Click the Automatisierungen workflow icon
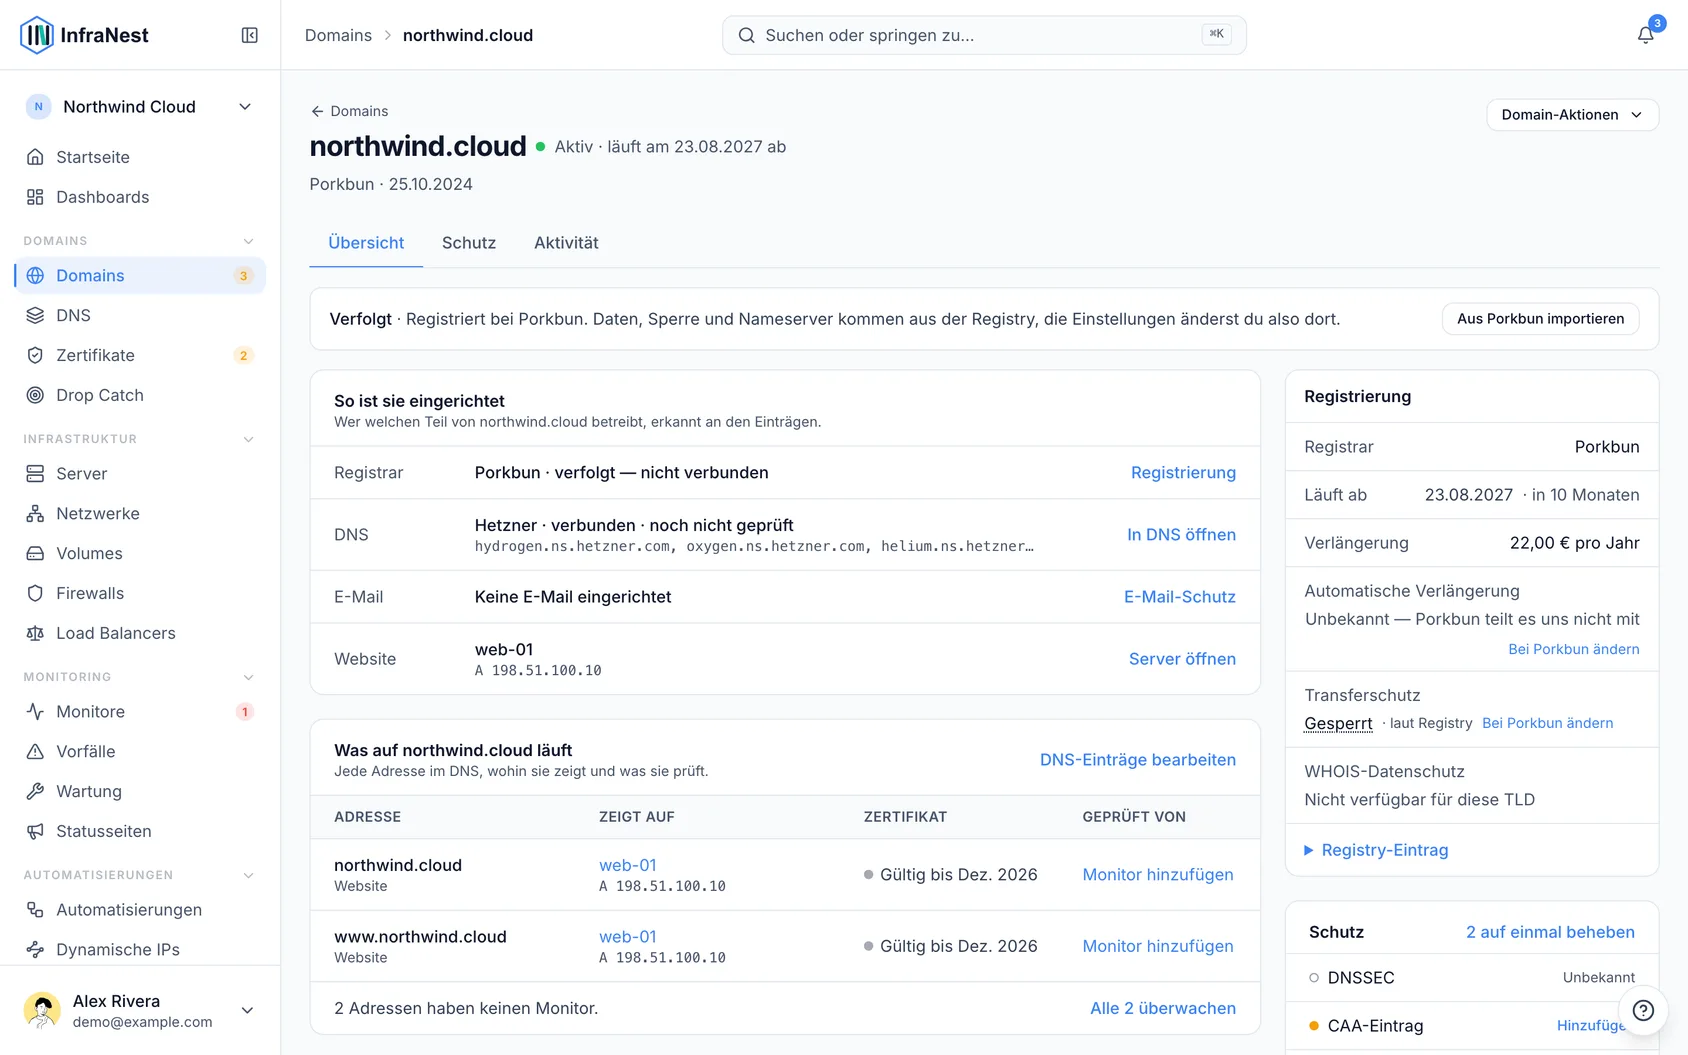Image resolution: width=1688 pixels, height=1055 pixels. [35, 909]
